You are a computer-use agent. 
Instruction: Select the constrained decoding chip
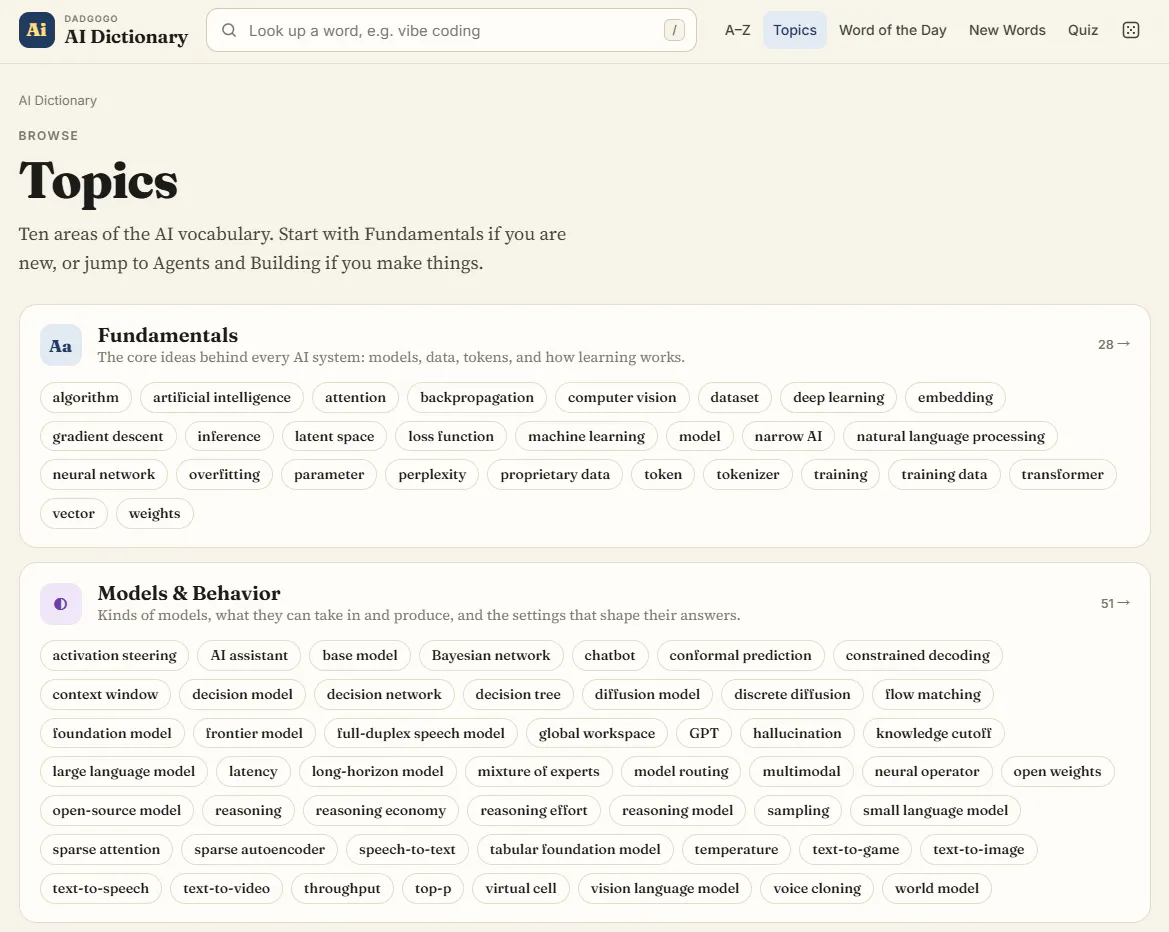point(918,655)
